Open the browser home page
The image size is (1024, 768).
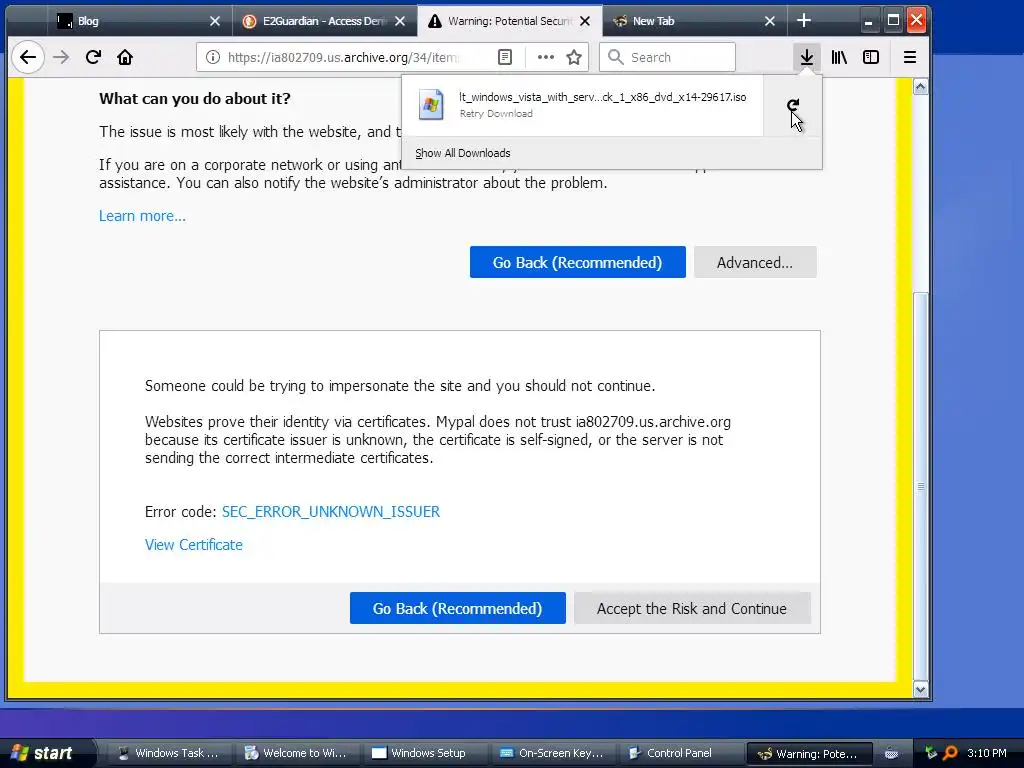(x=125, y=57)
